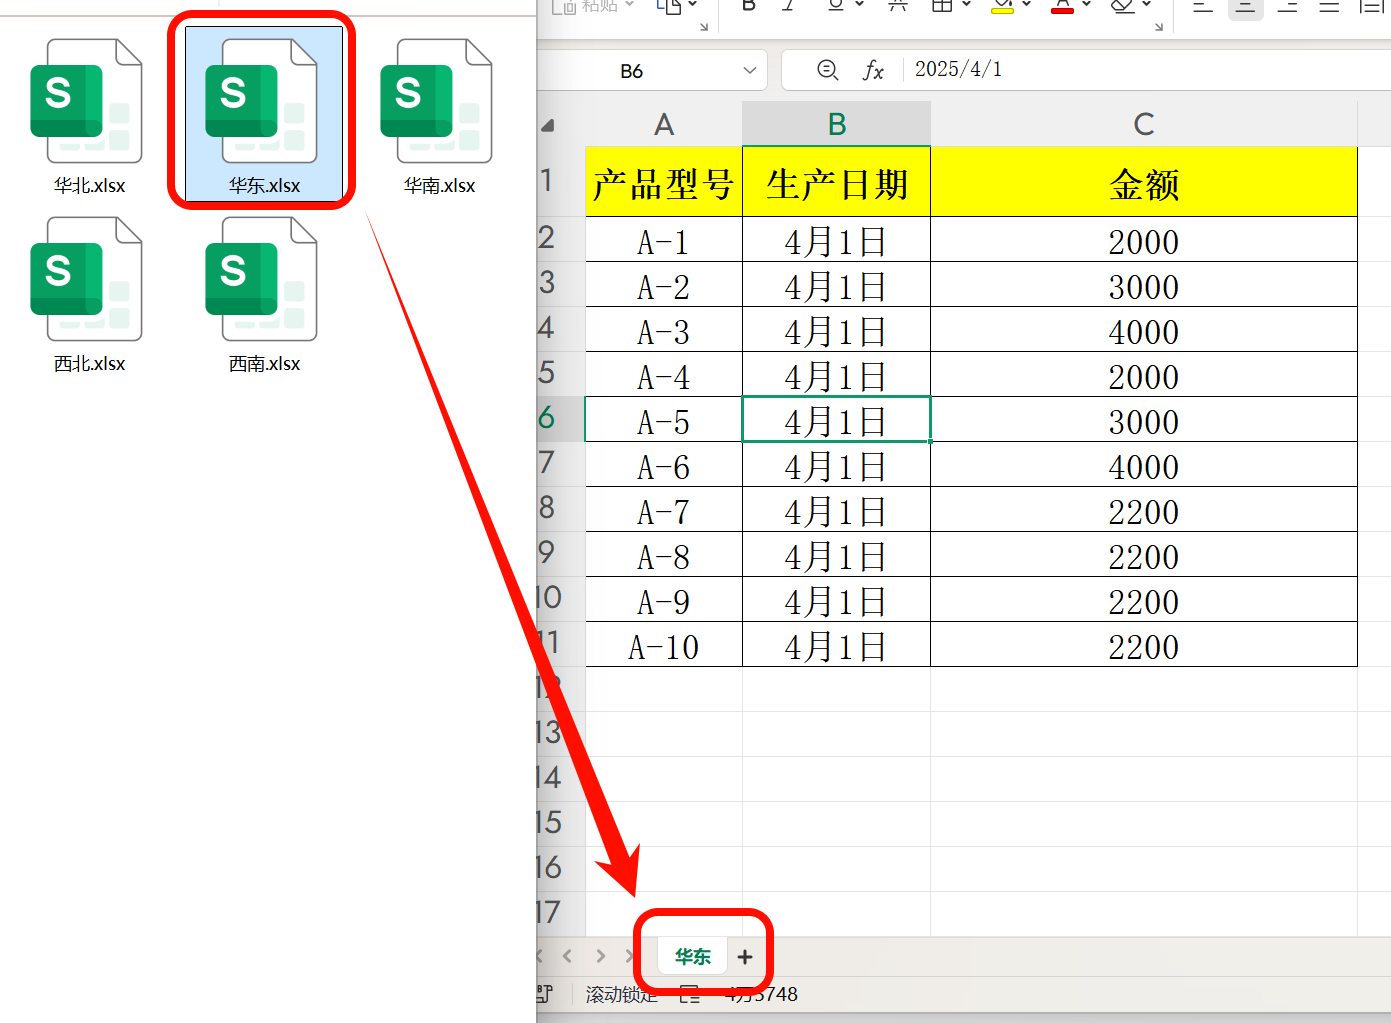1391x1023 pixels.
Task: Select row 2 header
Action: [560, 239]
